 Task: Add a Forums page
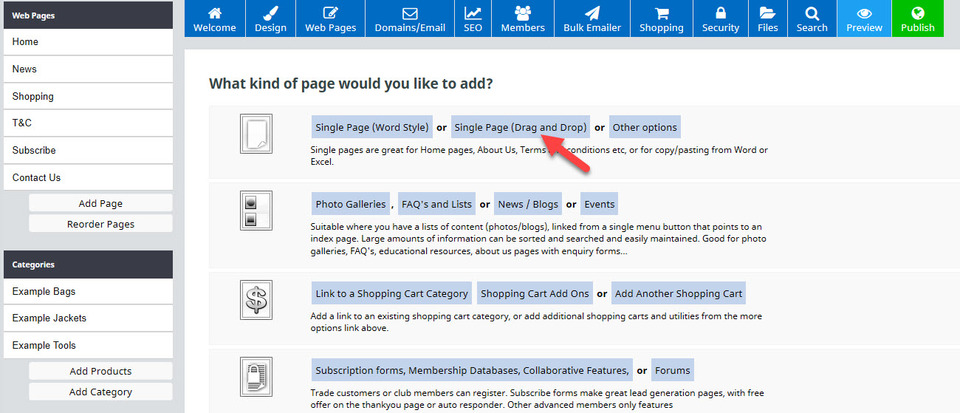(672, 370)
